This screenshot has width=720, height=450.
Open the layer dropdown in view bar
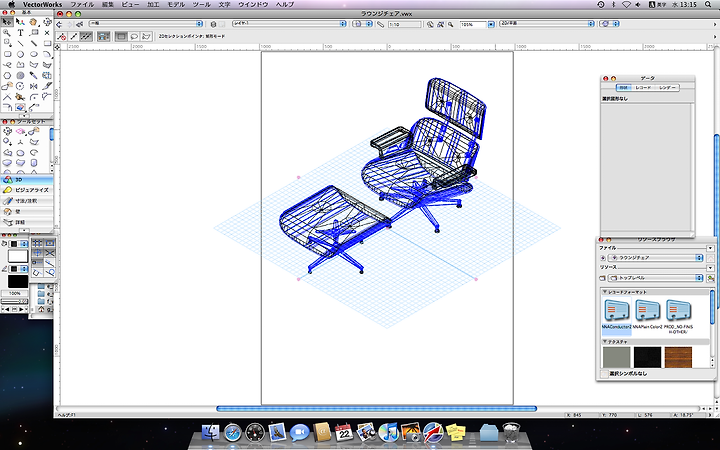pos(289,24)
